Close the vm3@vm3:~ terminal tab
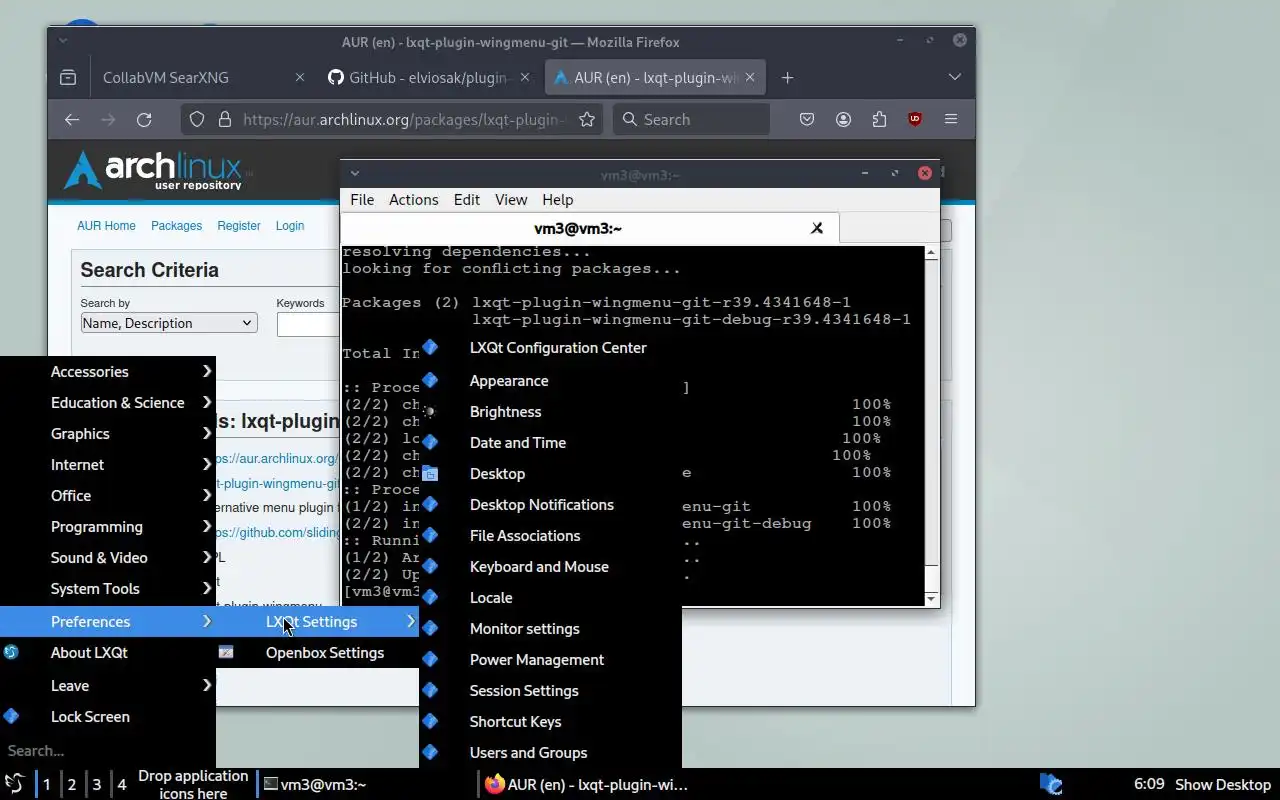This screenshot has width=1280, height=800. tap(817, 228)
